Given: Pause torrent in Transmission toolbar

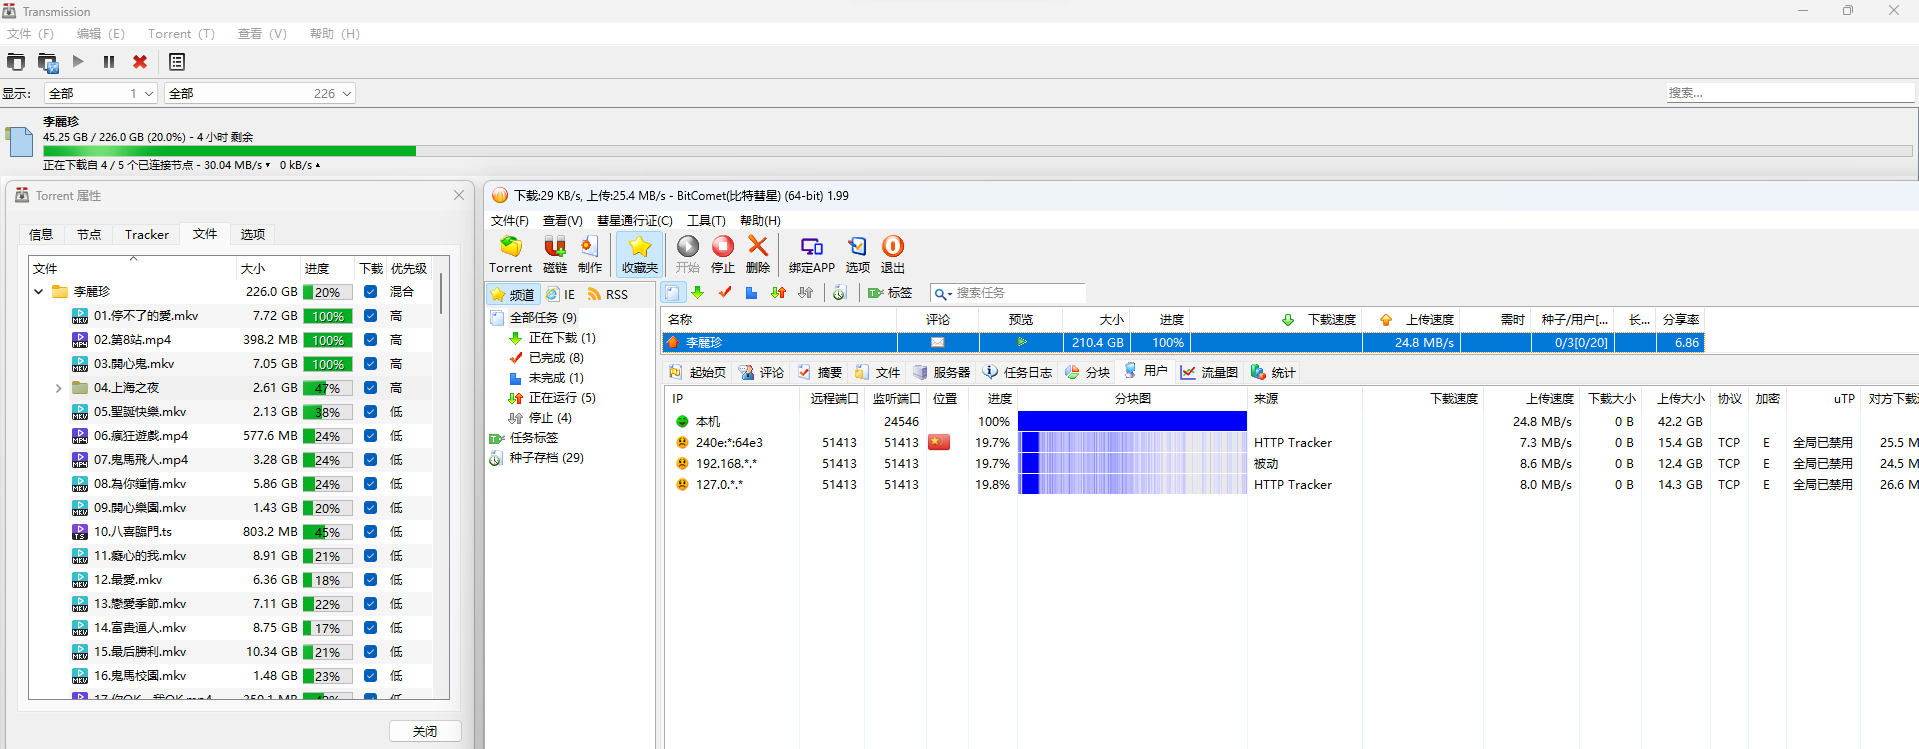Looking at the screenshot, I should (x=109, y=61).
